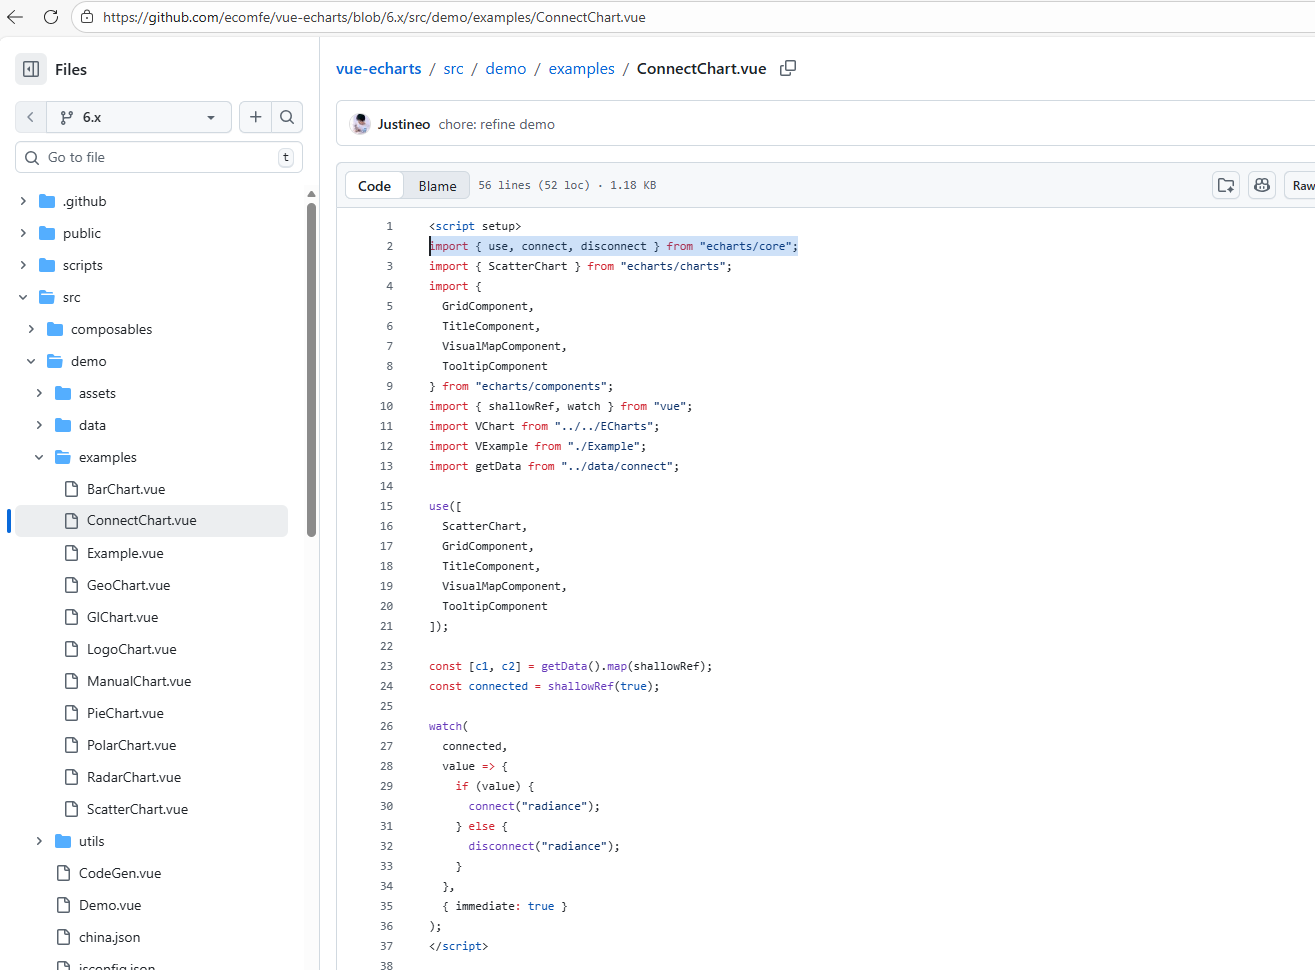Image resolution: width=1315 pixels, height=970 pixels.
Task: Open Justineo profile link
Action: (404, 124)
